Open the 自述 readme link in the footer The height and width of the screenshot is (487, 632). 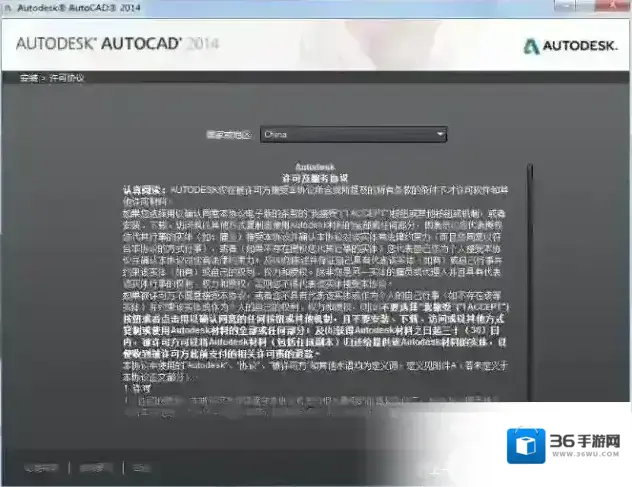click(141, 468)
